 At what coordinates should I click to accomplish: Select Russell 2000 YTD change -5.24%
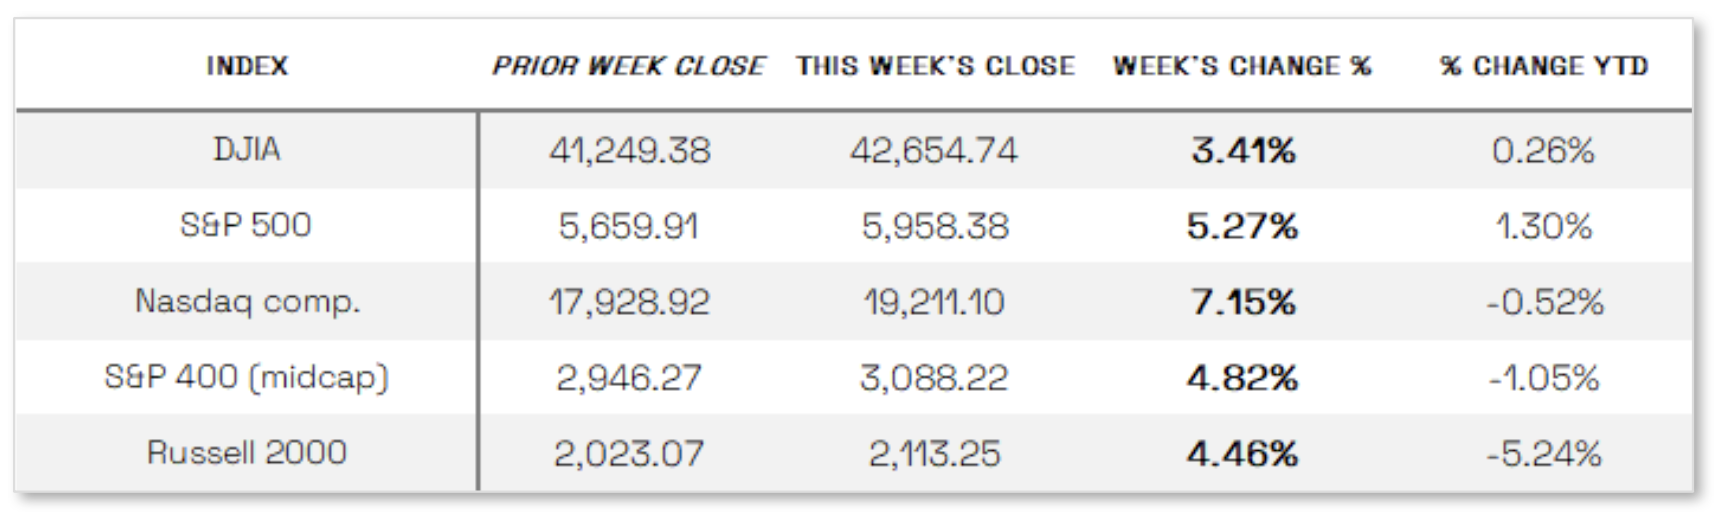(x=1544, y=454)
